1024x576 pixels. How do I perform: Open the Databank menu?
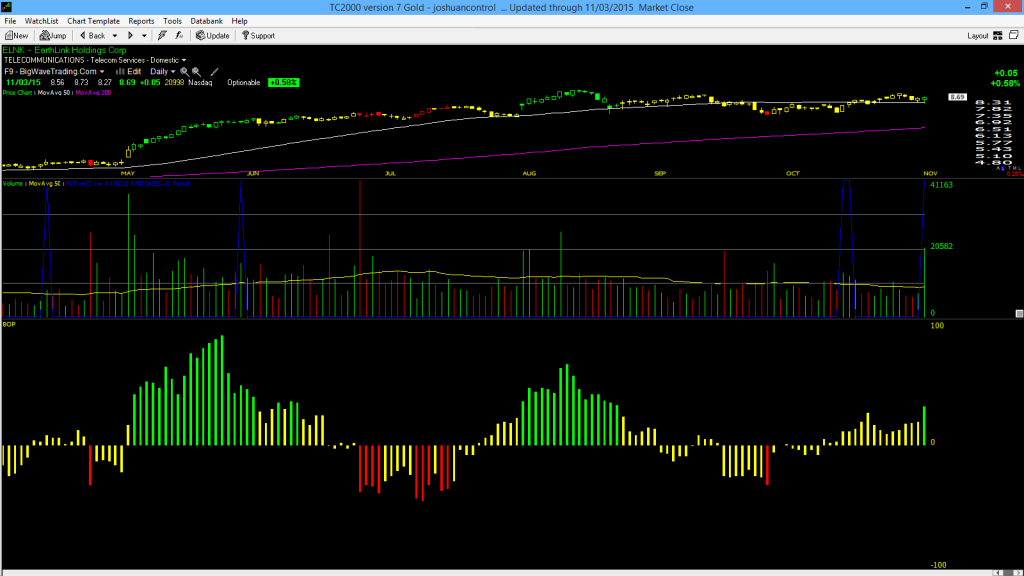pos(206,21)
